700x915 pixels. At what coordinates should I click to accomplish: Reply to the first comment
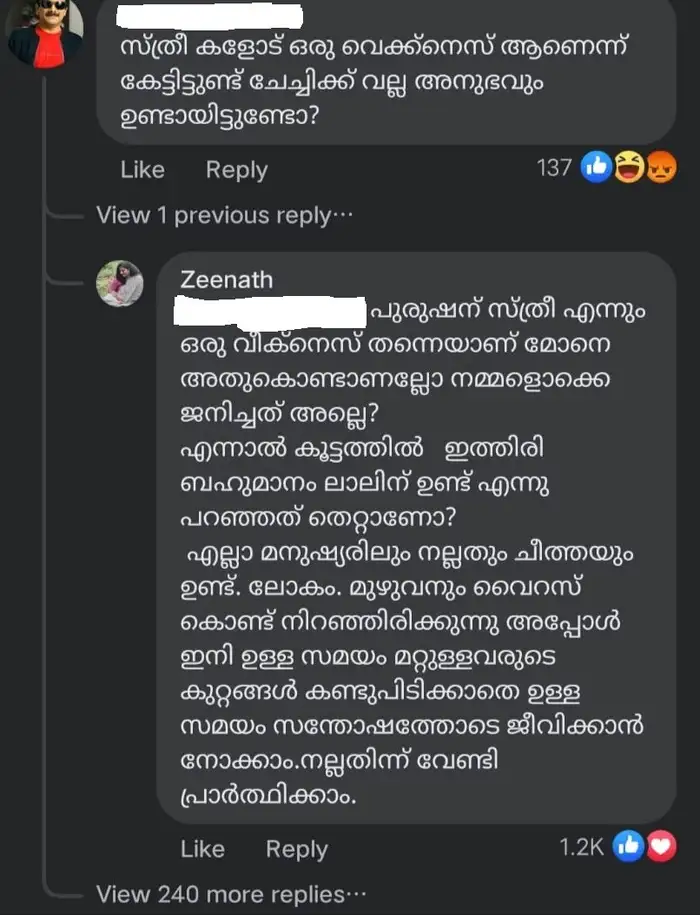click(236, 169)
